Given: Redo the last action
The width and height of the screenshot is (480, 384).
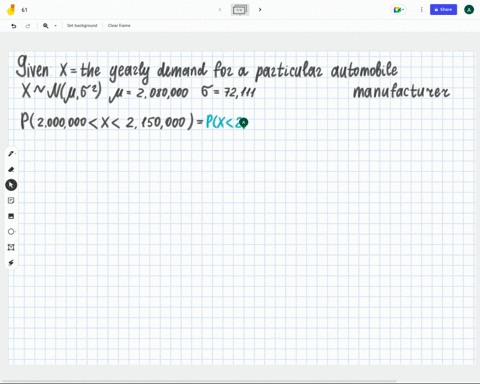Looking at the screenshot, I should [x=28, y=26].
